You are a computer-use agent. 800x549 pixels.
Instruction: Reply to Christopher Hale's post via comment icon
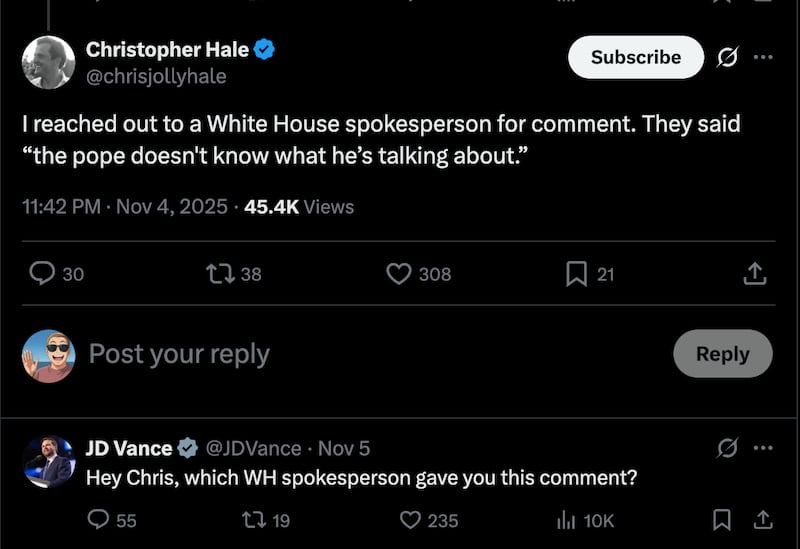42,273
